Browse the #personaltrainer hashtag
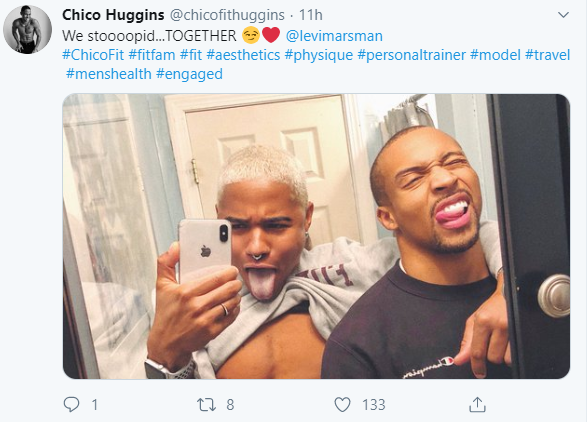Image resolution: width=587 pixels, height=422 pixels. 411,55
